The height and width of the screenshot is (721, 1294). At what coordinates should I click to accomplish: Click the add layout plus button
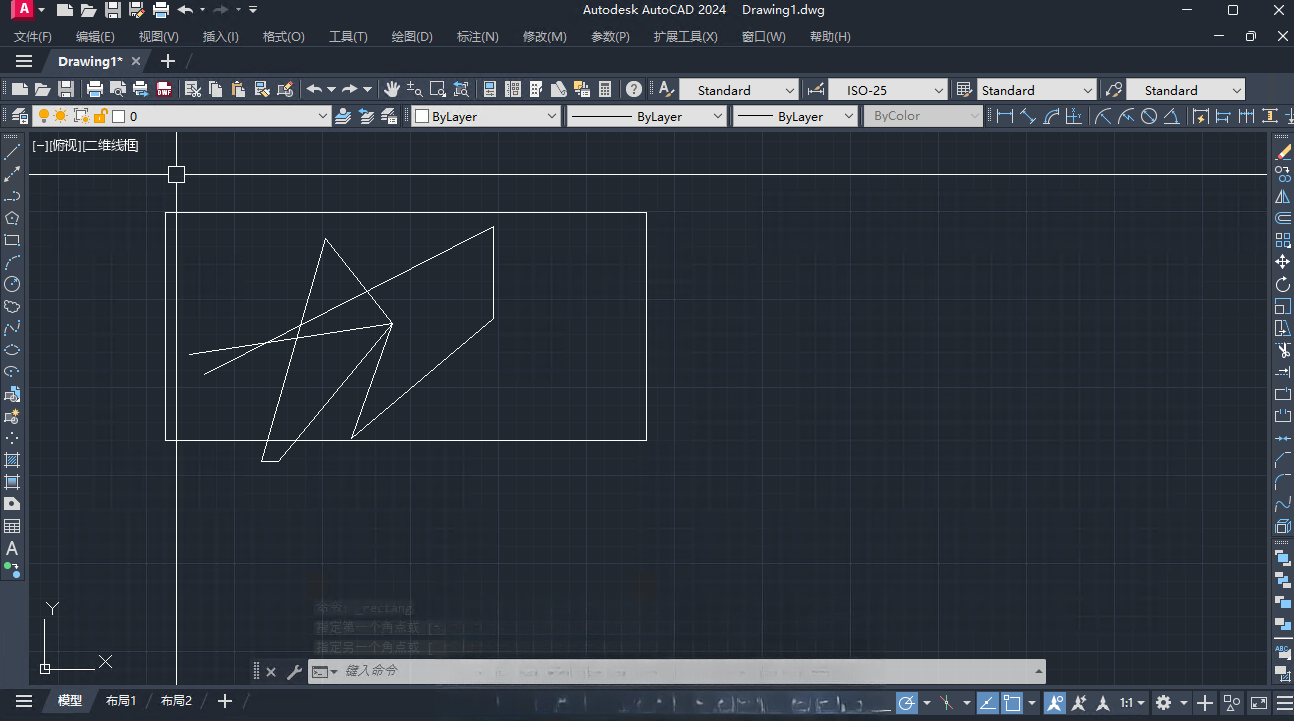click(225, 701)
